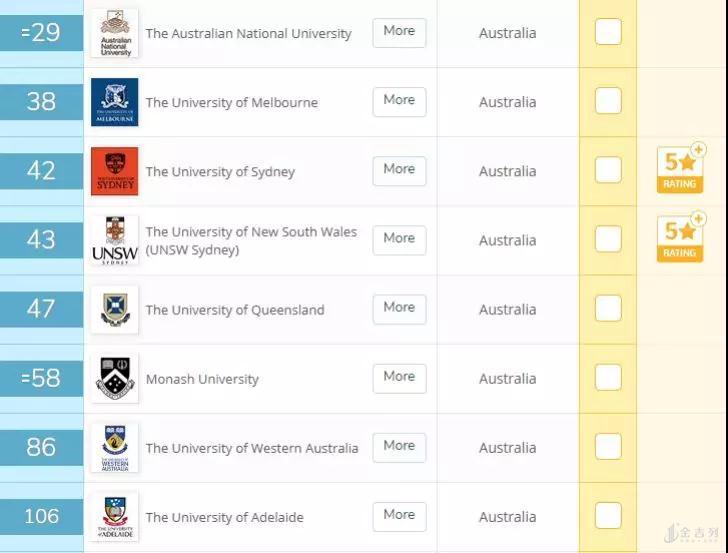
Task: Click the University of Adelaide logo
Action: (x=115, y=517)
